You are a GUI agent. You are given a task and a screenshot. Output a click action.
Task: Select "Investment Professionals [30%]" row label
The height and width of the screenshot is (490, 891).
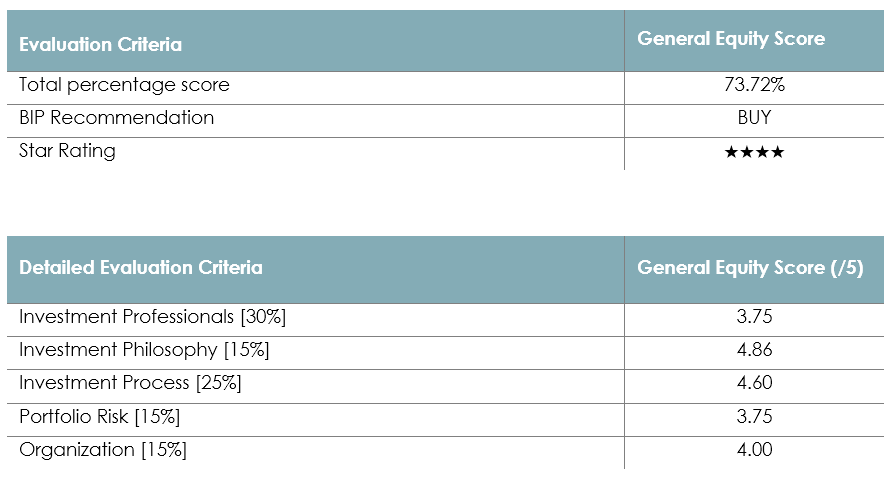pyautogui.click(x=153, y=317)
